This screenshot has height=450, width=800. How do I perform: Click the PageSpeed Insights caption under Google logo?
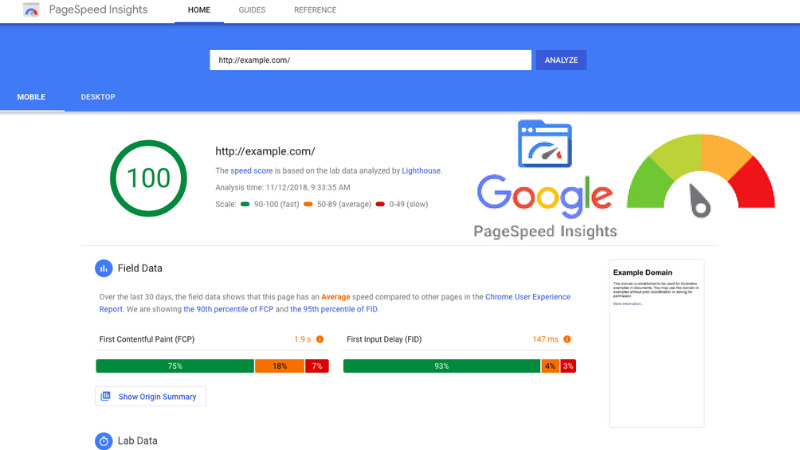tap(545, 231)
